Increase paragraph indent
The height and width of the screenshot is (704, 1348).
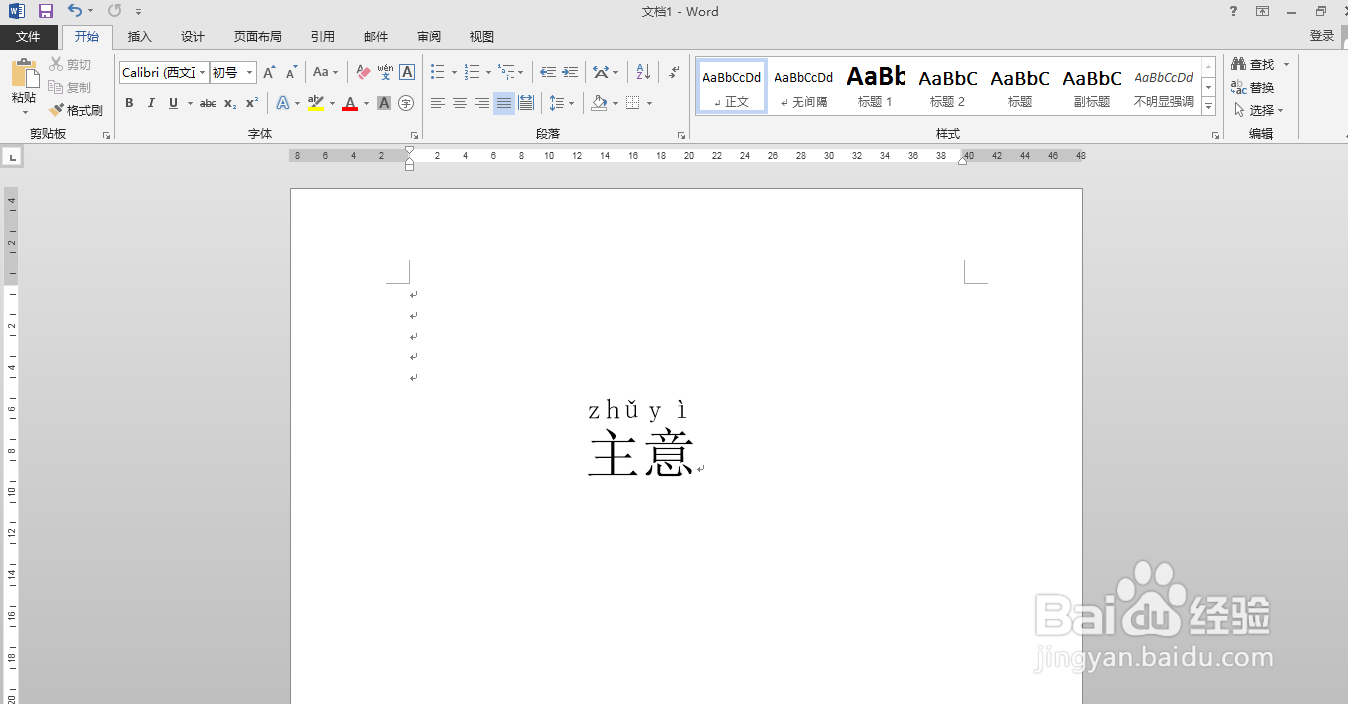click(570, 72)
